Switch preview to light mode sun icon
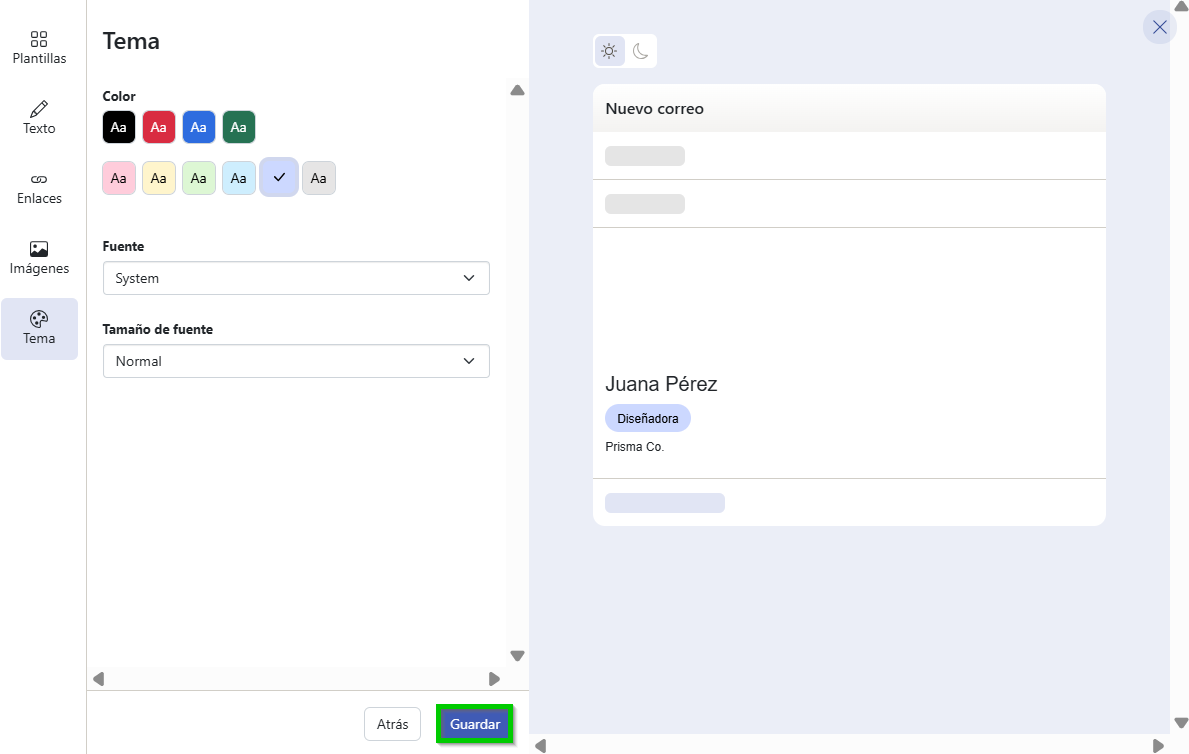Viewport: 1189px width, 754px height. pyautogui.click(x=609, y=51)
